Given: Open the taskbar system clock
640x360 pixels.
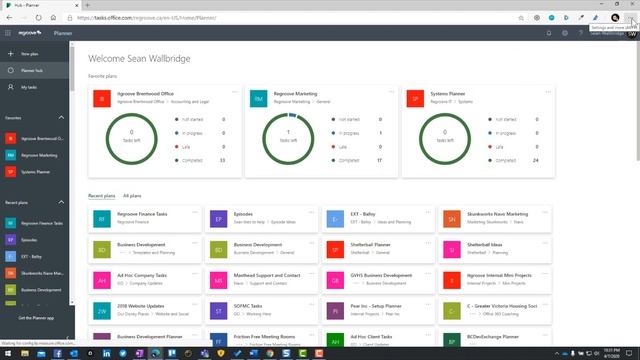Looking at the screenshot, I should (x=611, y=353).
